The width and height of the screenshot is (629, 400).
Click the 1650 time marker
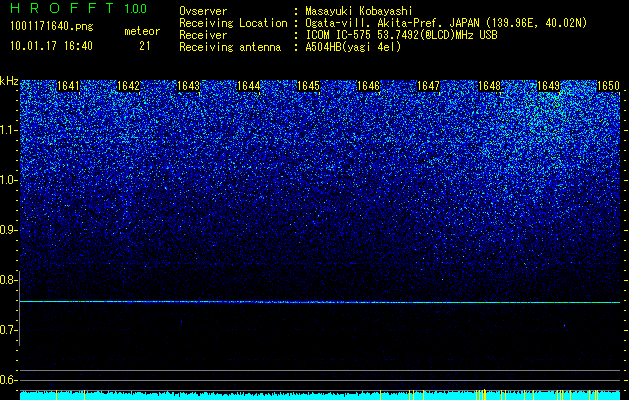[609, 86]
